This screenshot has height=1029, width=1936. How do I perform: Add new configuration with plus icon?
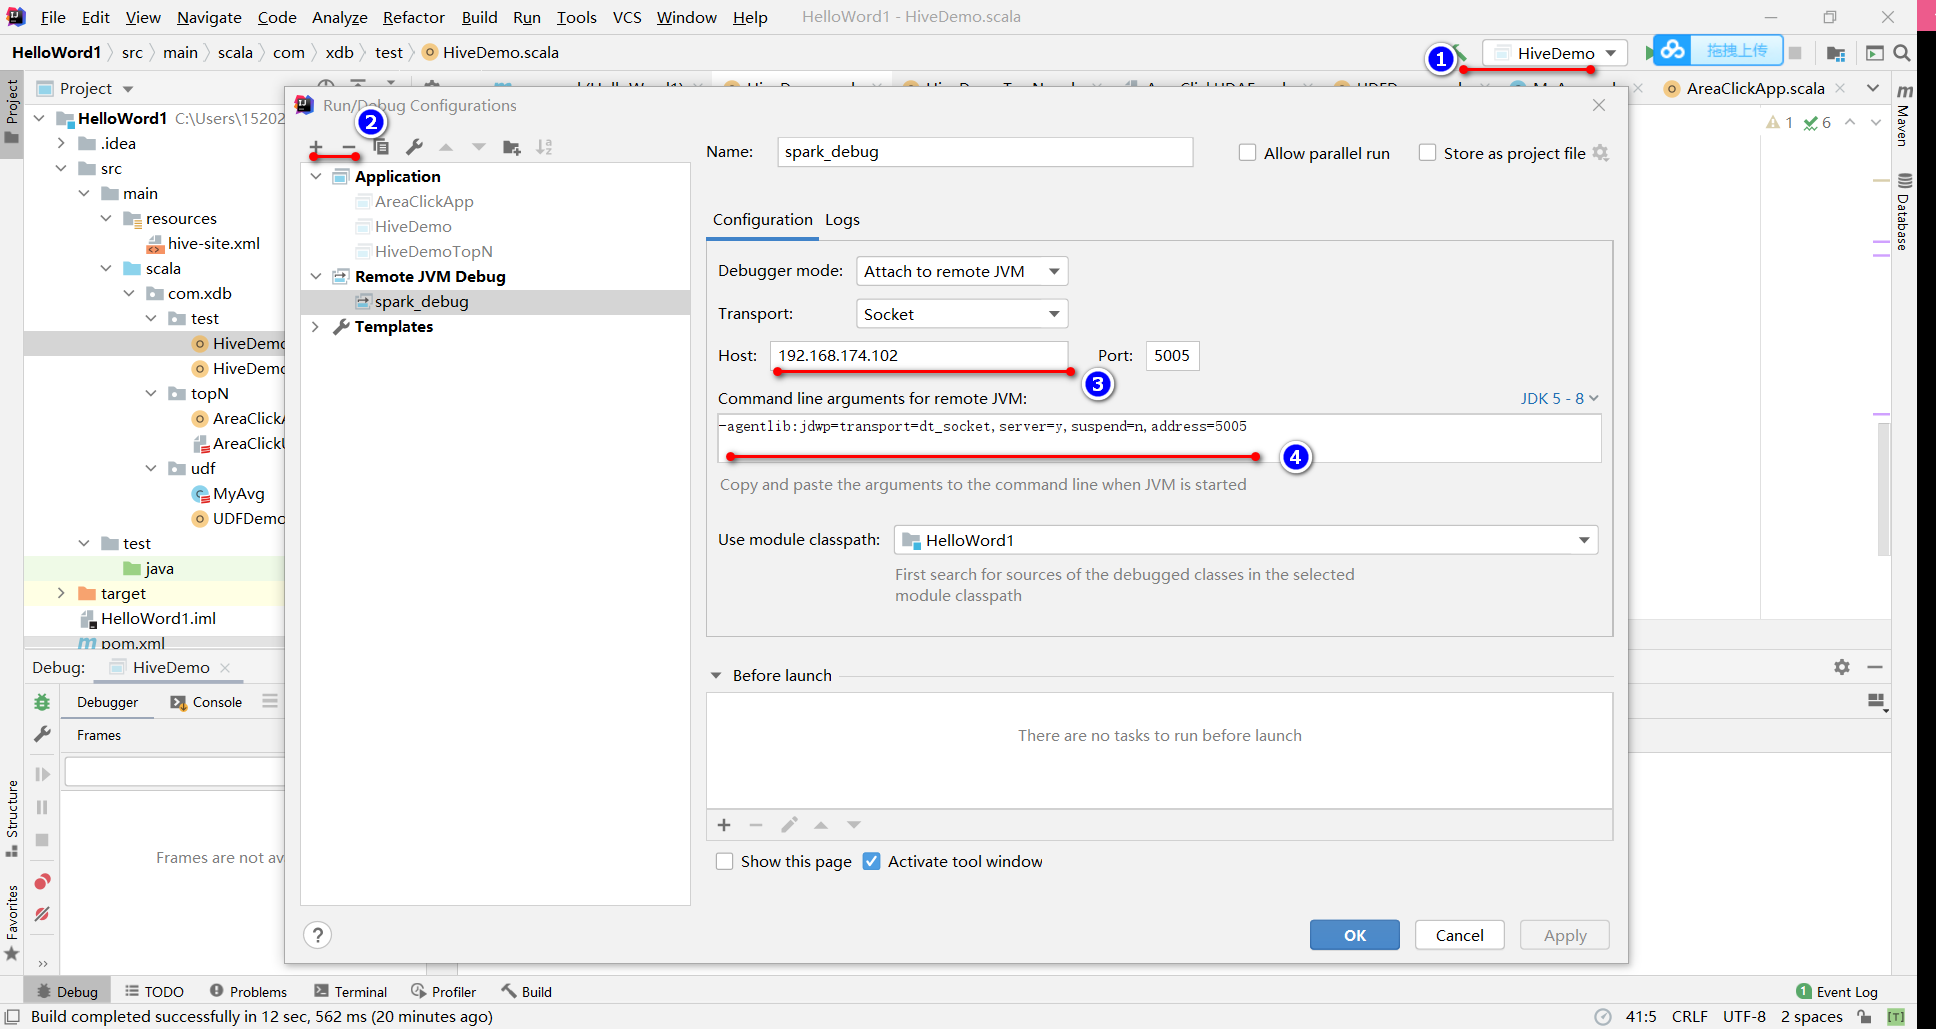(x=316, y=147)
